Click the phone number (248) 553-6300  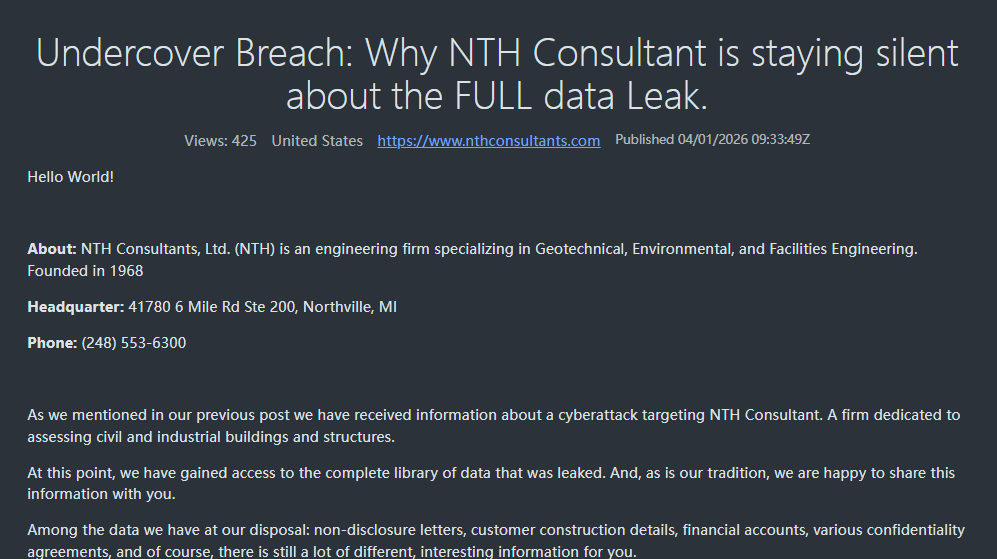(x=134, y=343)
